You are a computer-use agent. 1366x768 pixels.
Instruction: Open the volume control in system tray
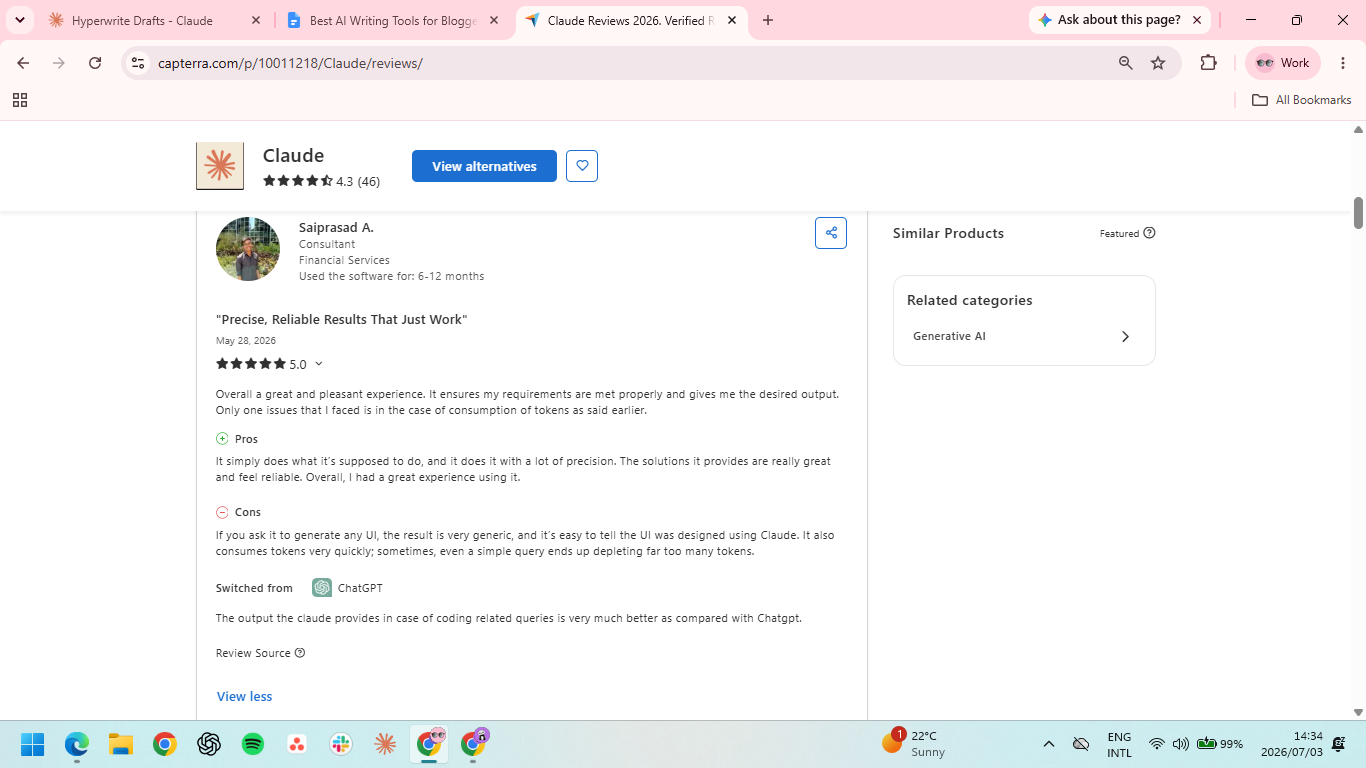[x=1180, y=744]
